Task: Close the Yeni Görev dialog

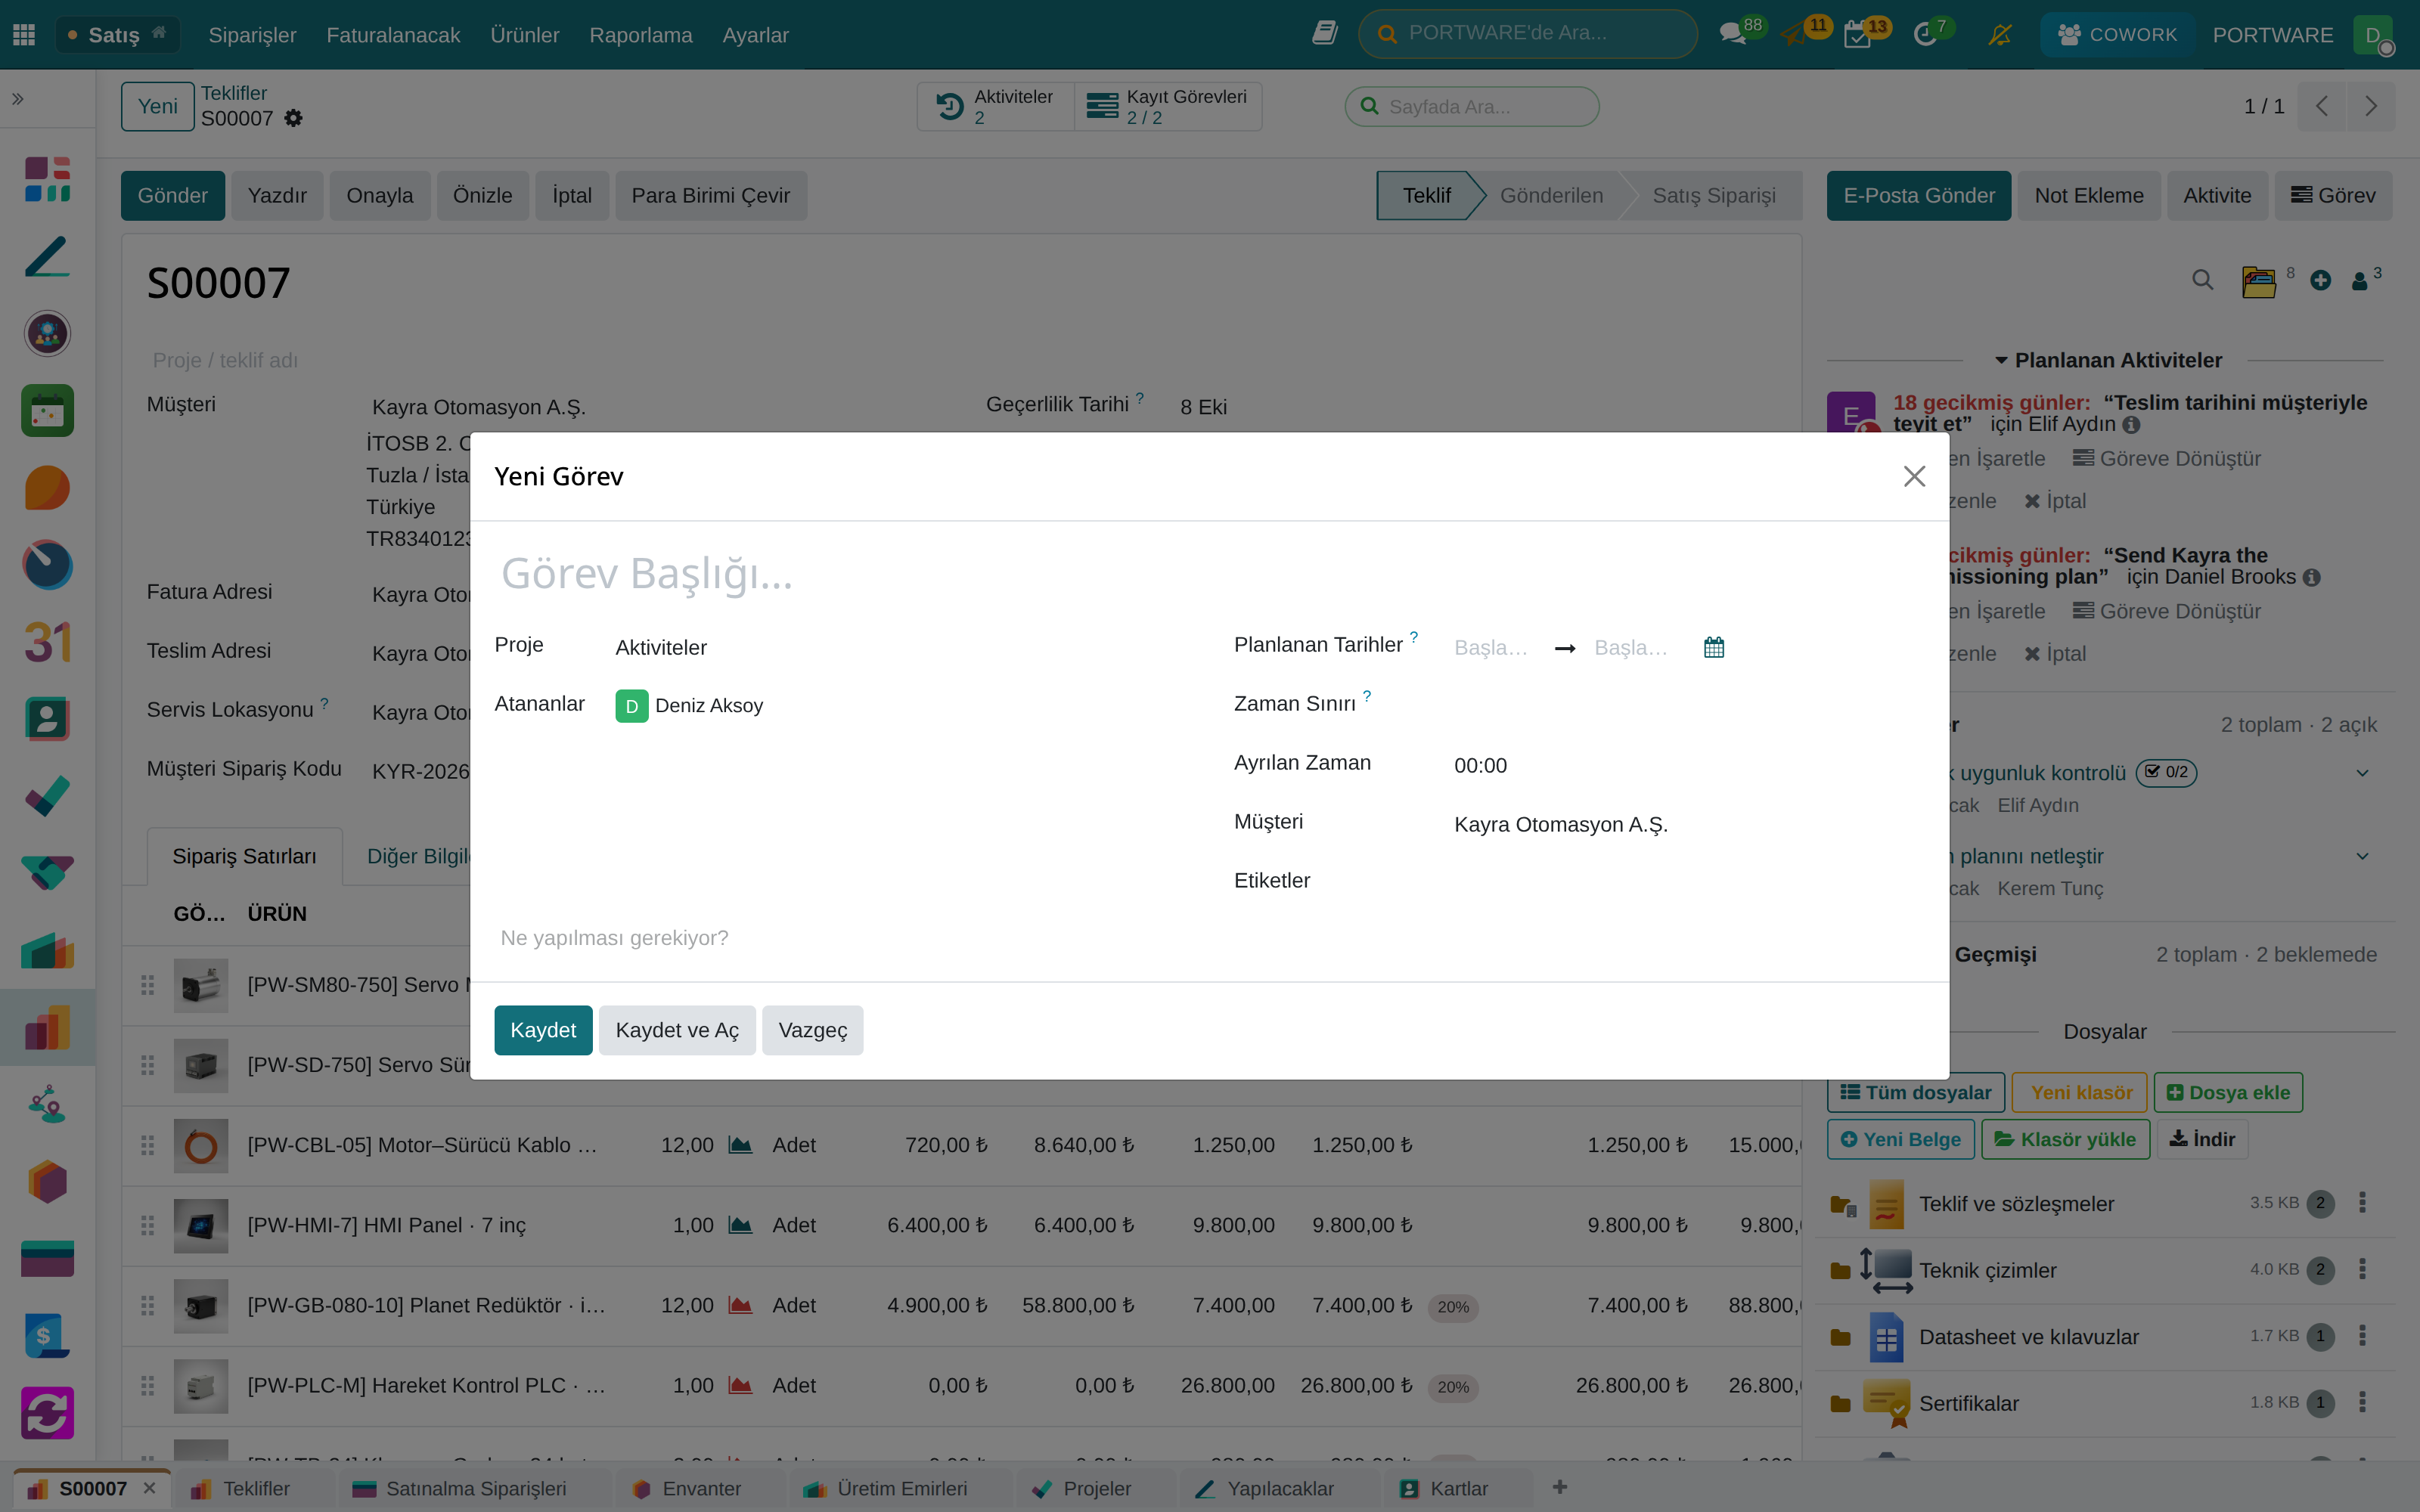Action: point(1914,476)
